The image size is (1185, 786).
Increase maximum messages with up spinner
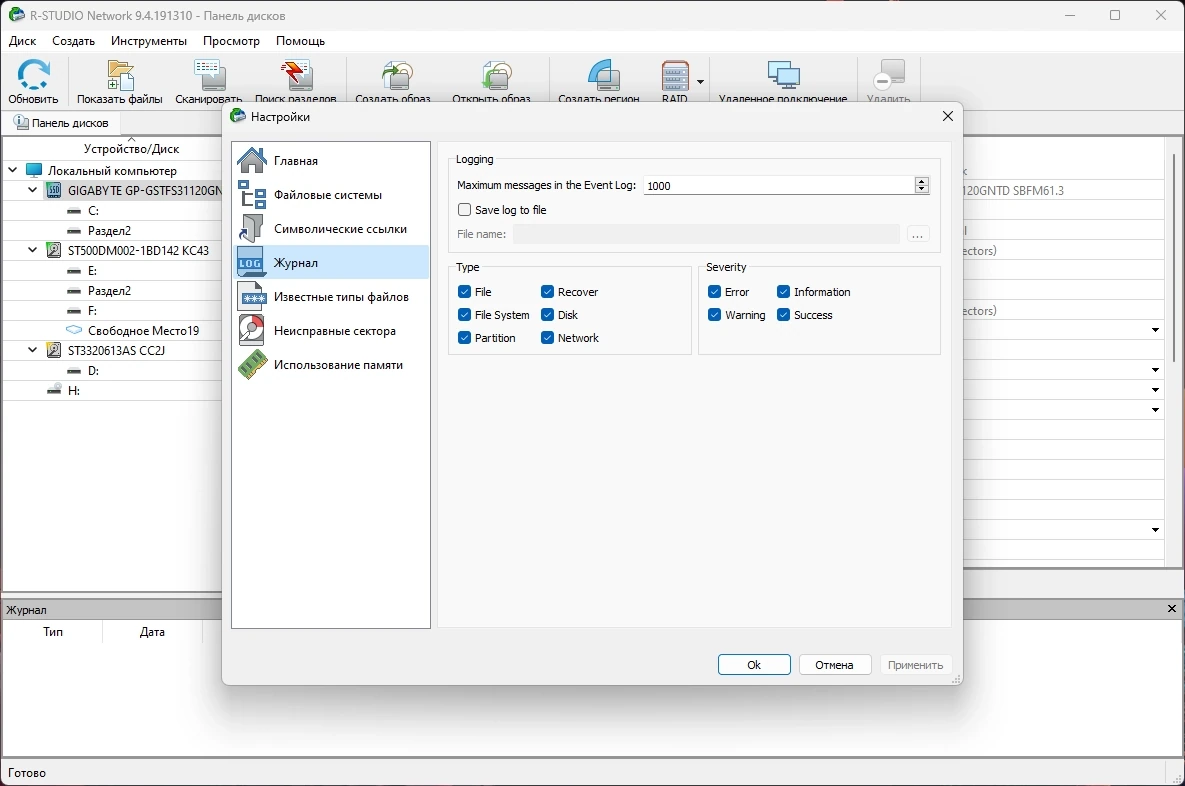[921, 181]
